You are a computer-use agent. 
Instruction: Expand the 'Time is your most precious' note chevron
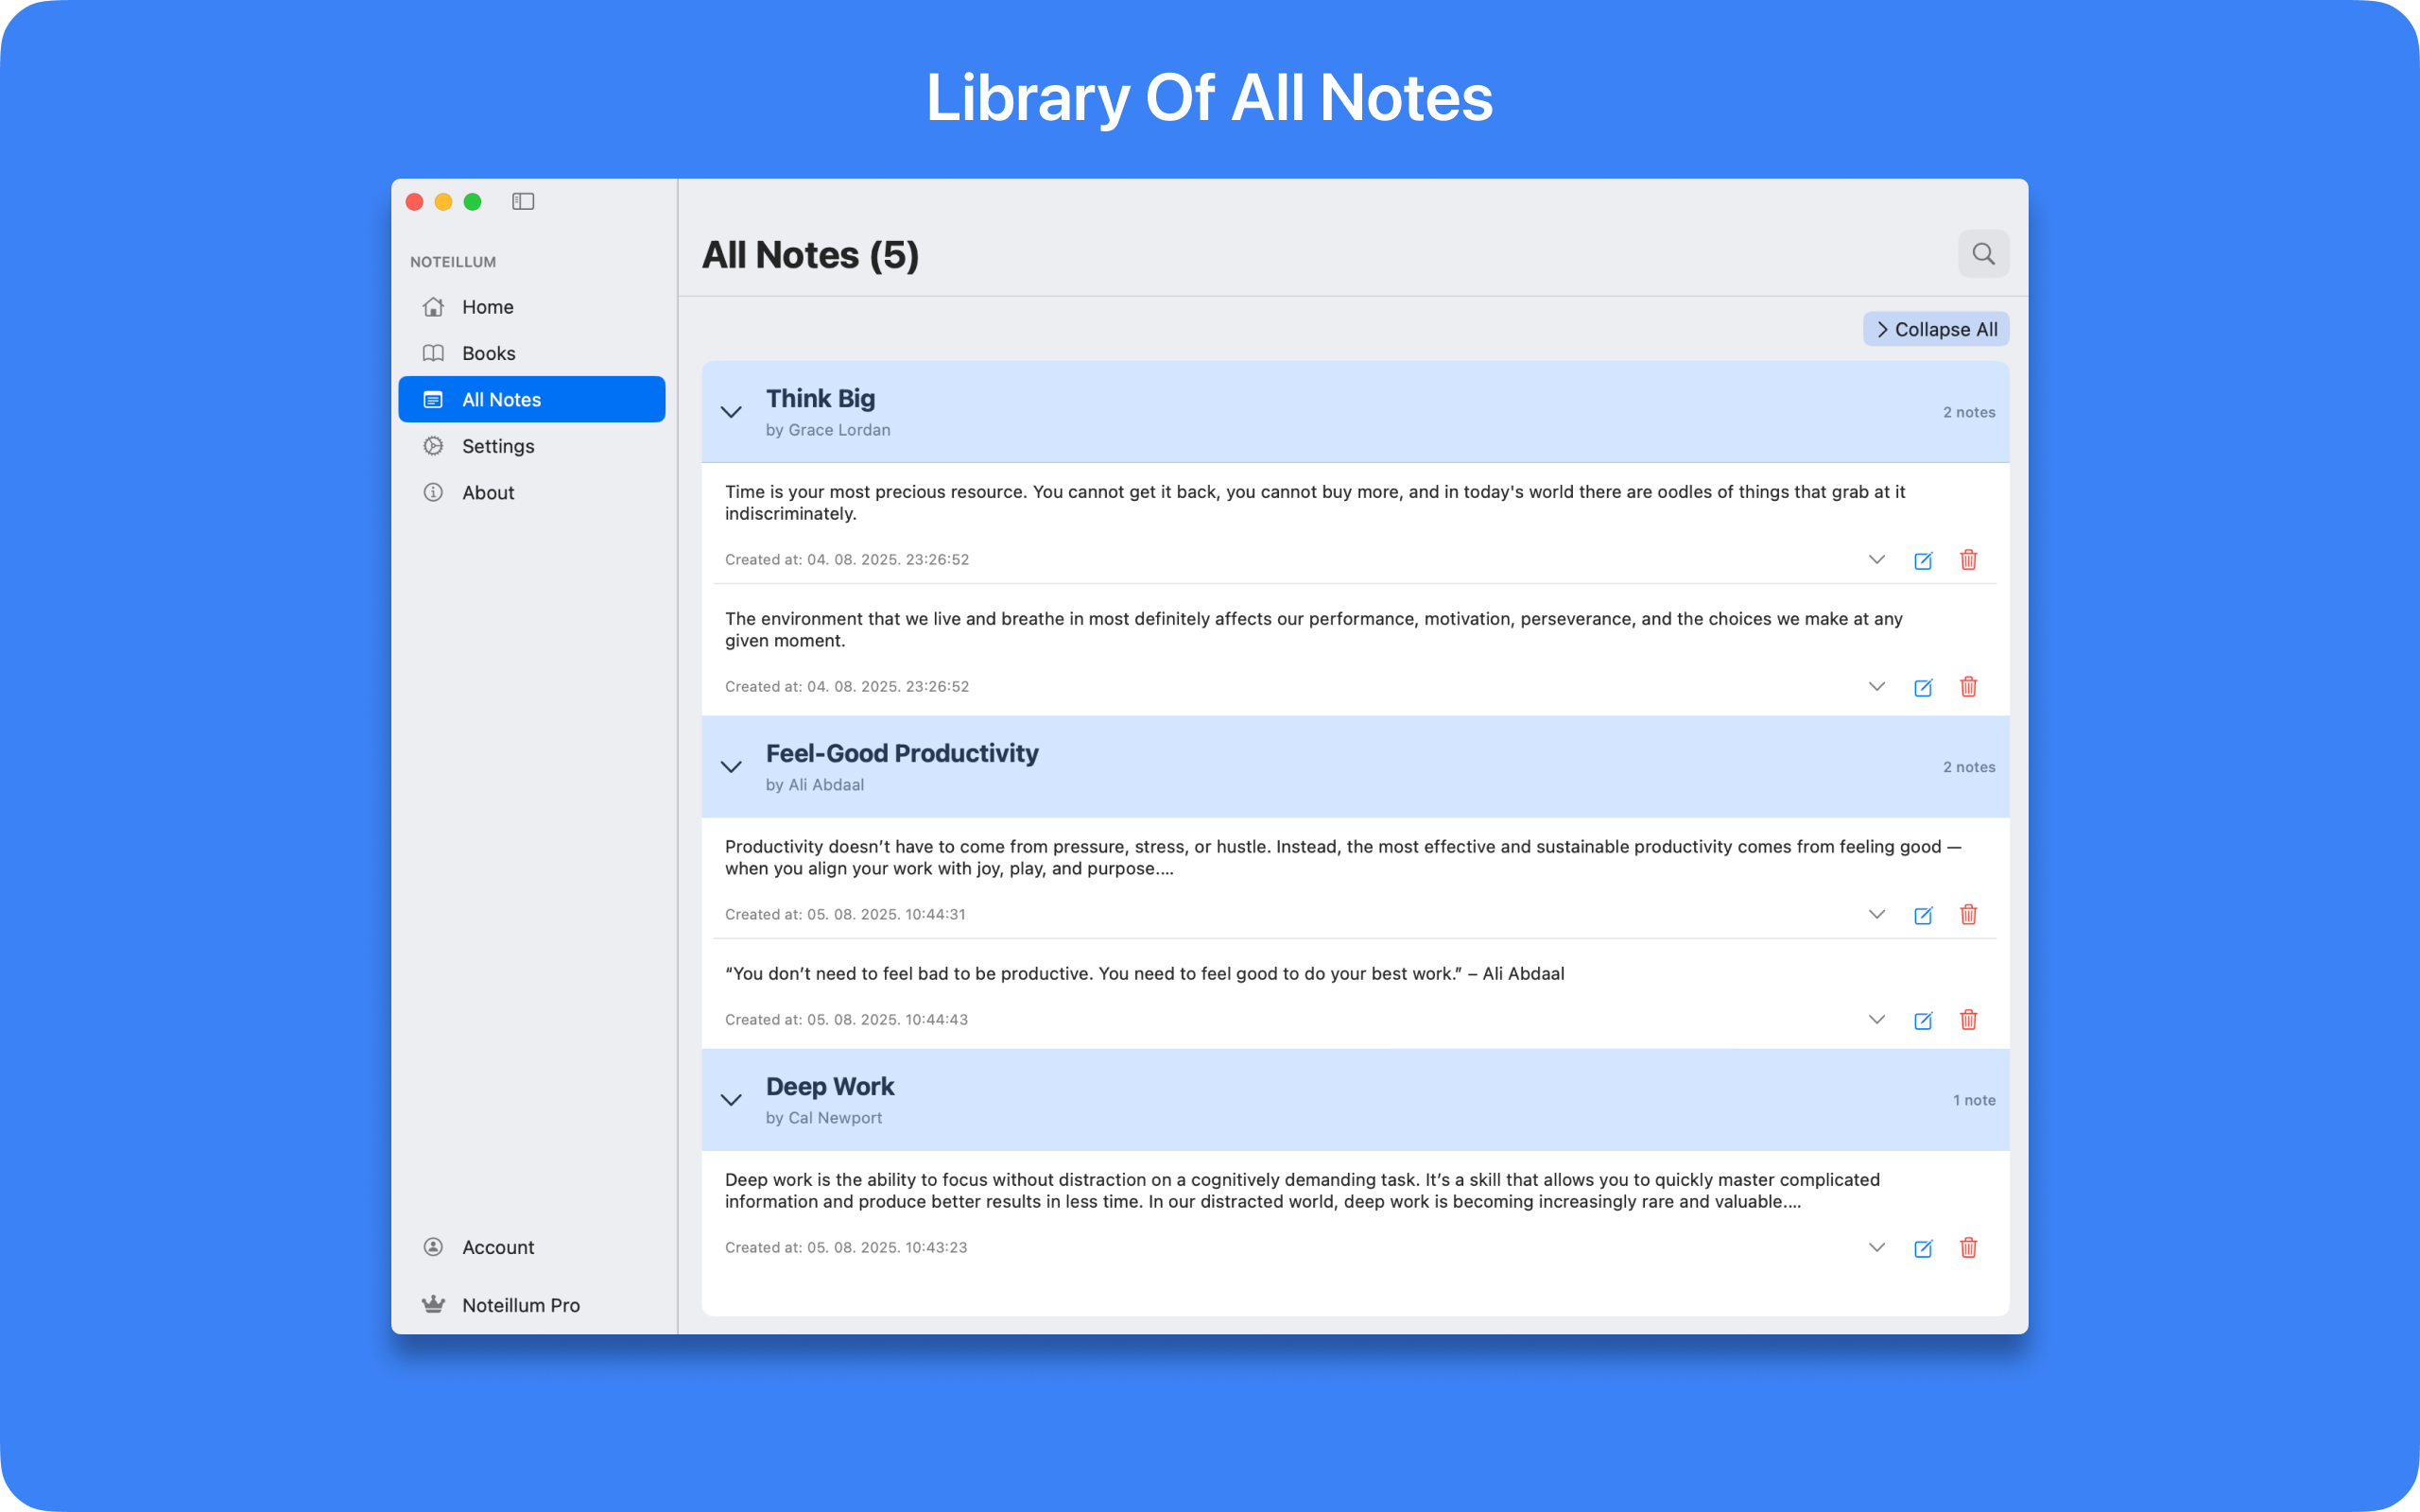pos(1876,560)
